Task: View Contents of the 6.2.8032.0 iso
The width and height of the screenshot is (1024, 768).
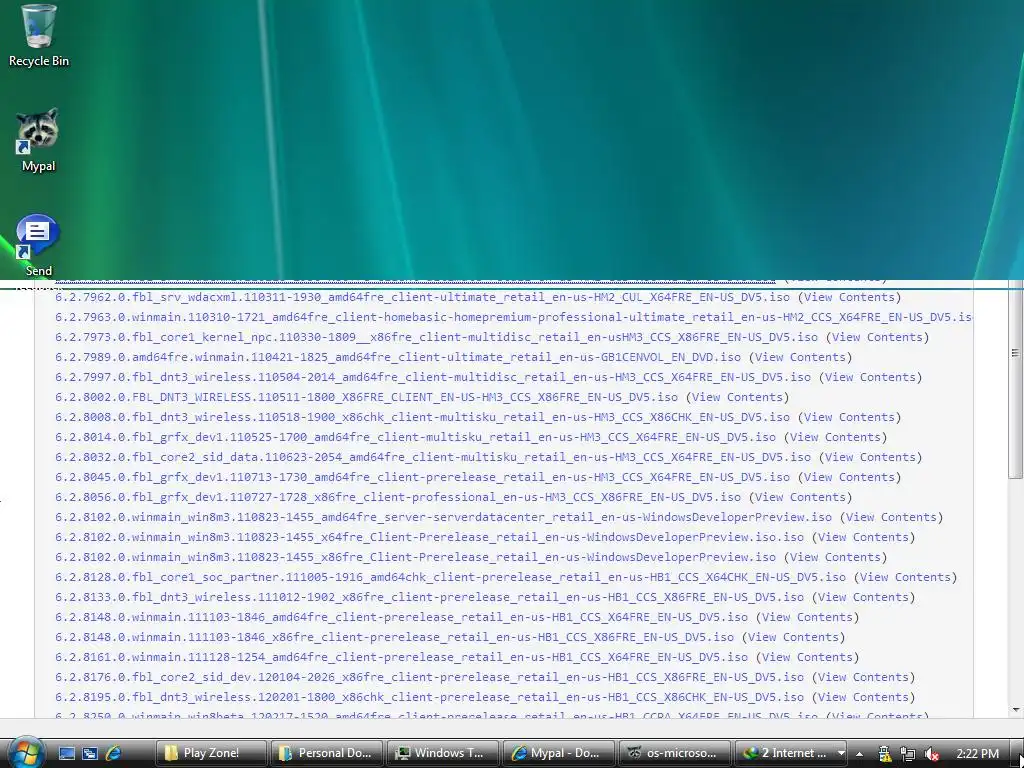Action: point(871,457)
